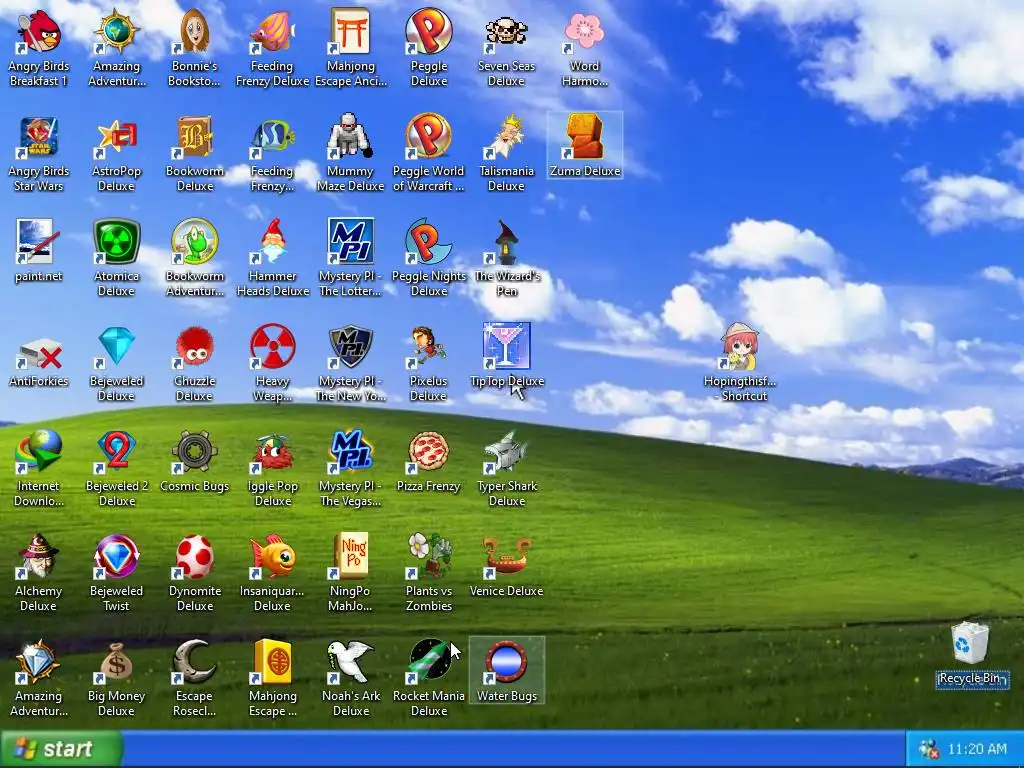
Task: Select the Insaniquarium Deluxe fish icon
Action: click(x=272, y=556)
